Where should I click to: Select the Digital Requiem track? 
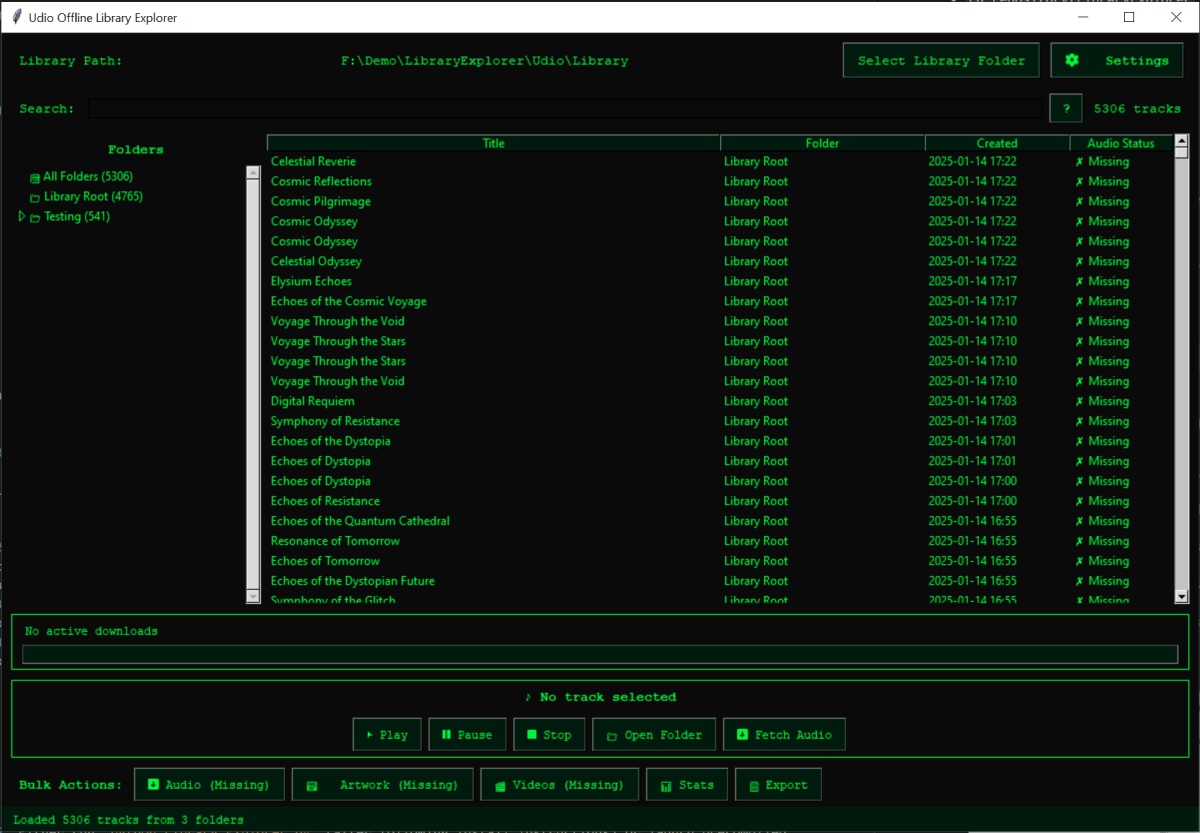(719, 401)
